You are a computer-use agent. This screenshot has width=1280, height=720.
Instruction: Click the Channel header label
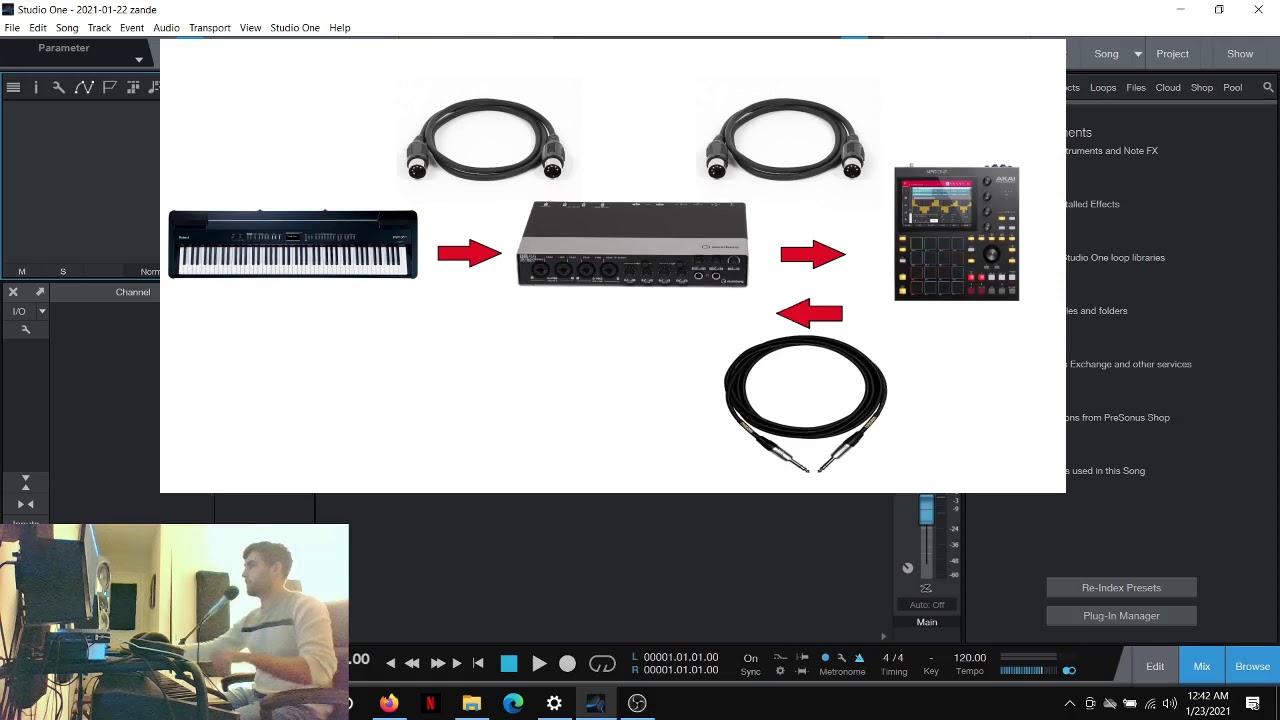[x=133, y=292]
